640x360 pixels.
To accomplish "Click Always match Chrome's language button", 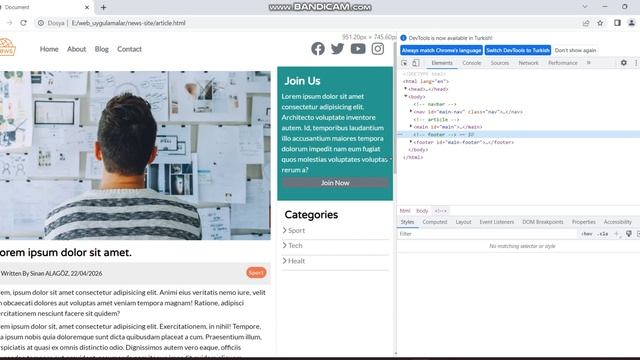I will [x=441, y=50].
